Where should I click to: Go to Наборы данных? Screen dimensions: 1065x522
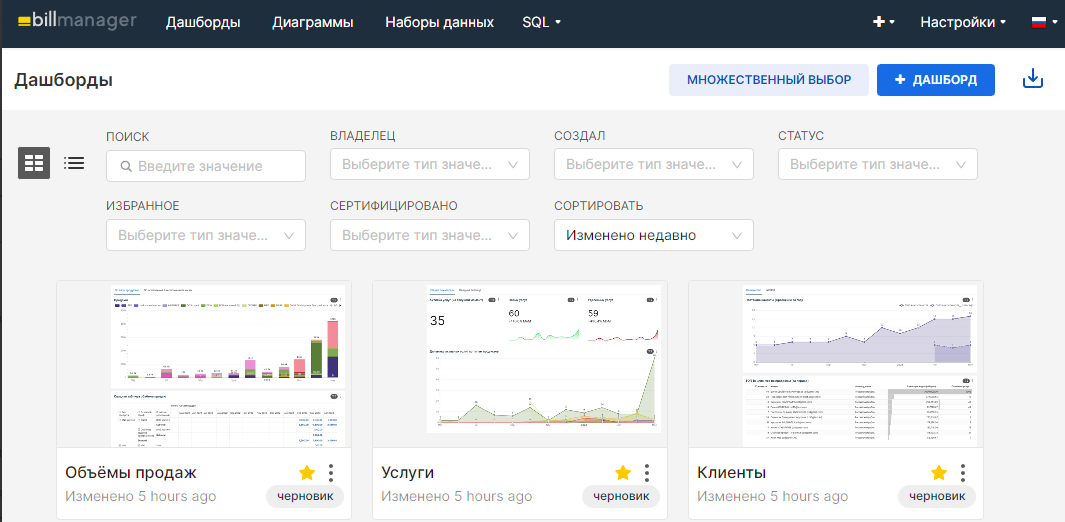439,22
